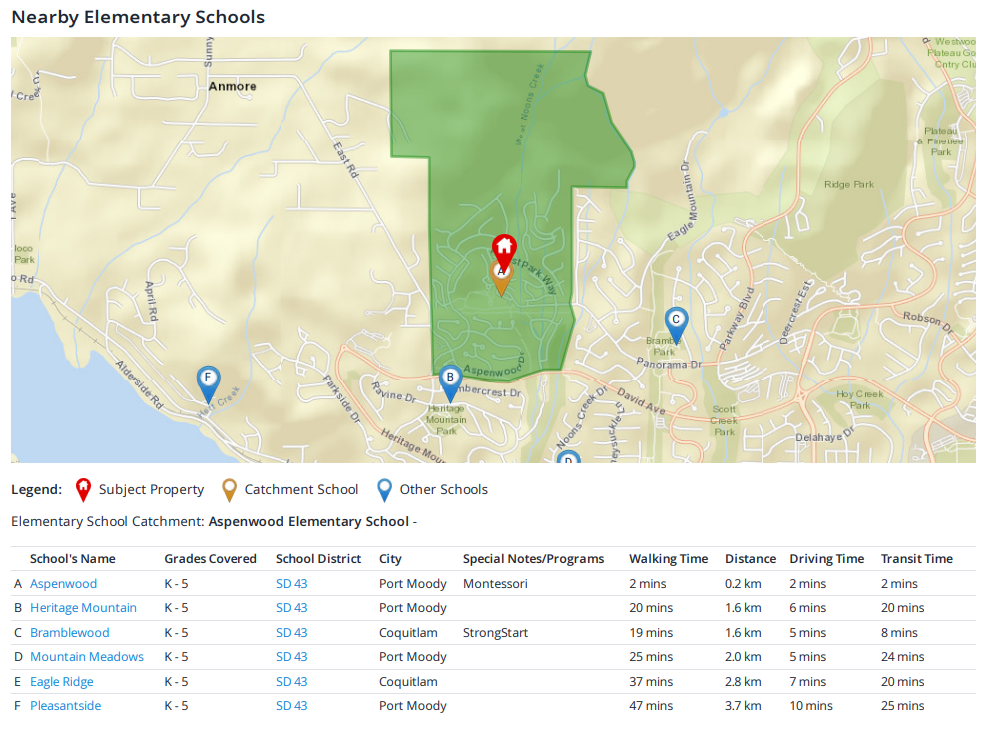Click Coquitlam city in Bramblewood row
This screenshot has height=731, width=996.
click(408, 633)
